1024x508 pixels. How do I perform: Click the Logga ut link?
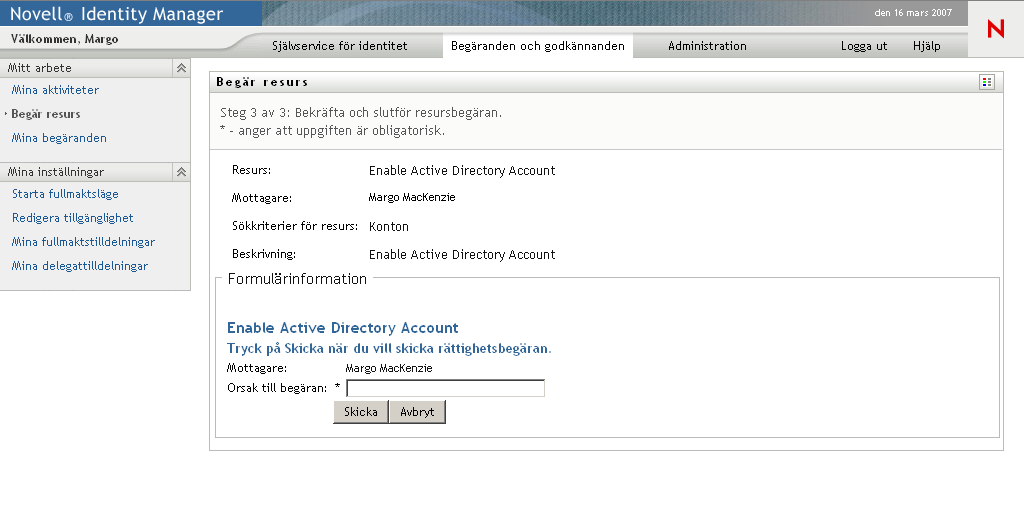(864, 46)
